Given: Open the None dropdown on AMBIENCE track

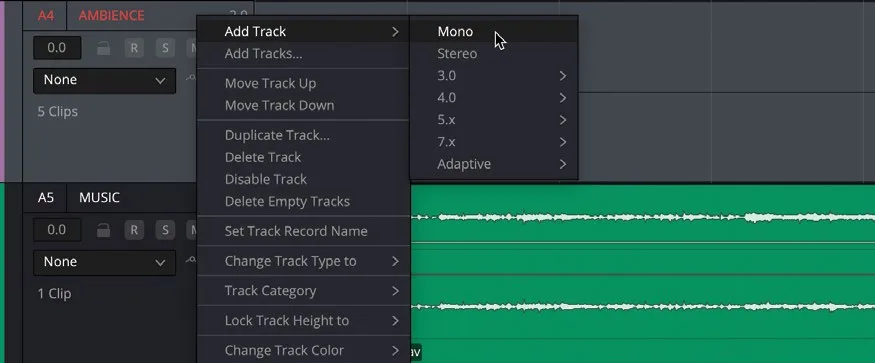Looking at the screenshot, I should (104, 80).
